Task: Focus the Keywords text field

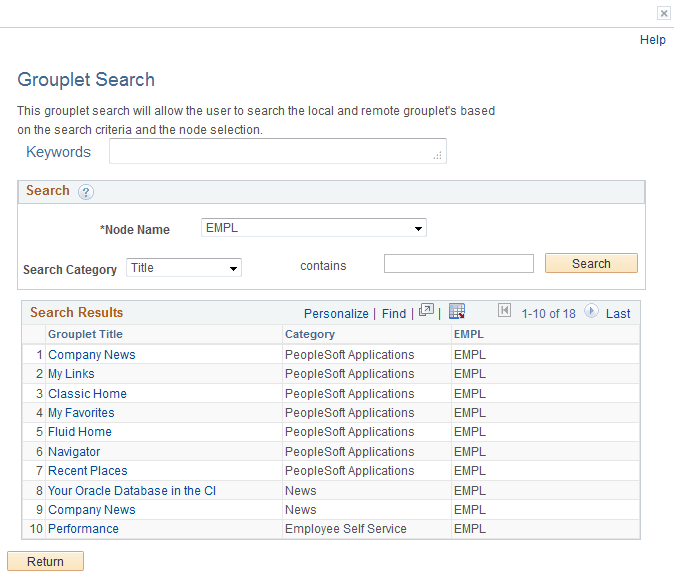Action: (x=277, y=151)
